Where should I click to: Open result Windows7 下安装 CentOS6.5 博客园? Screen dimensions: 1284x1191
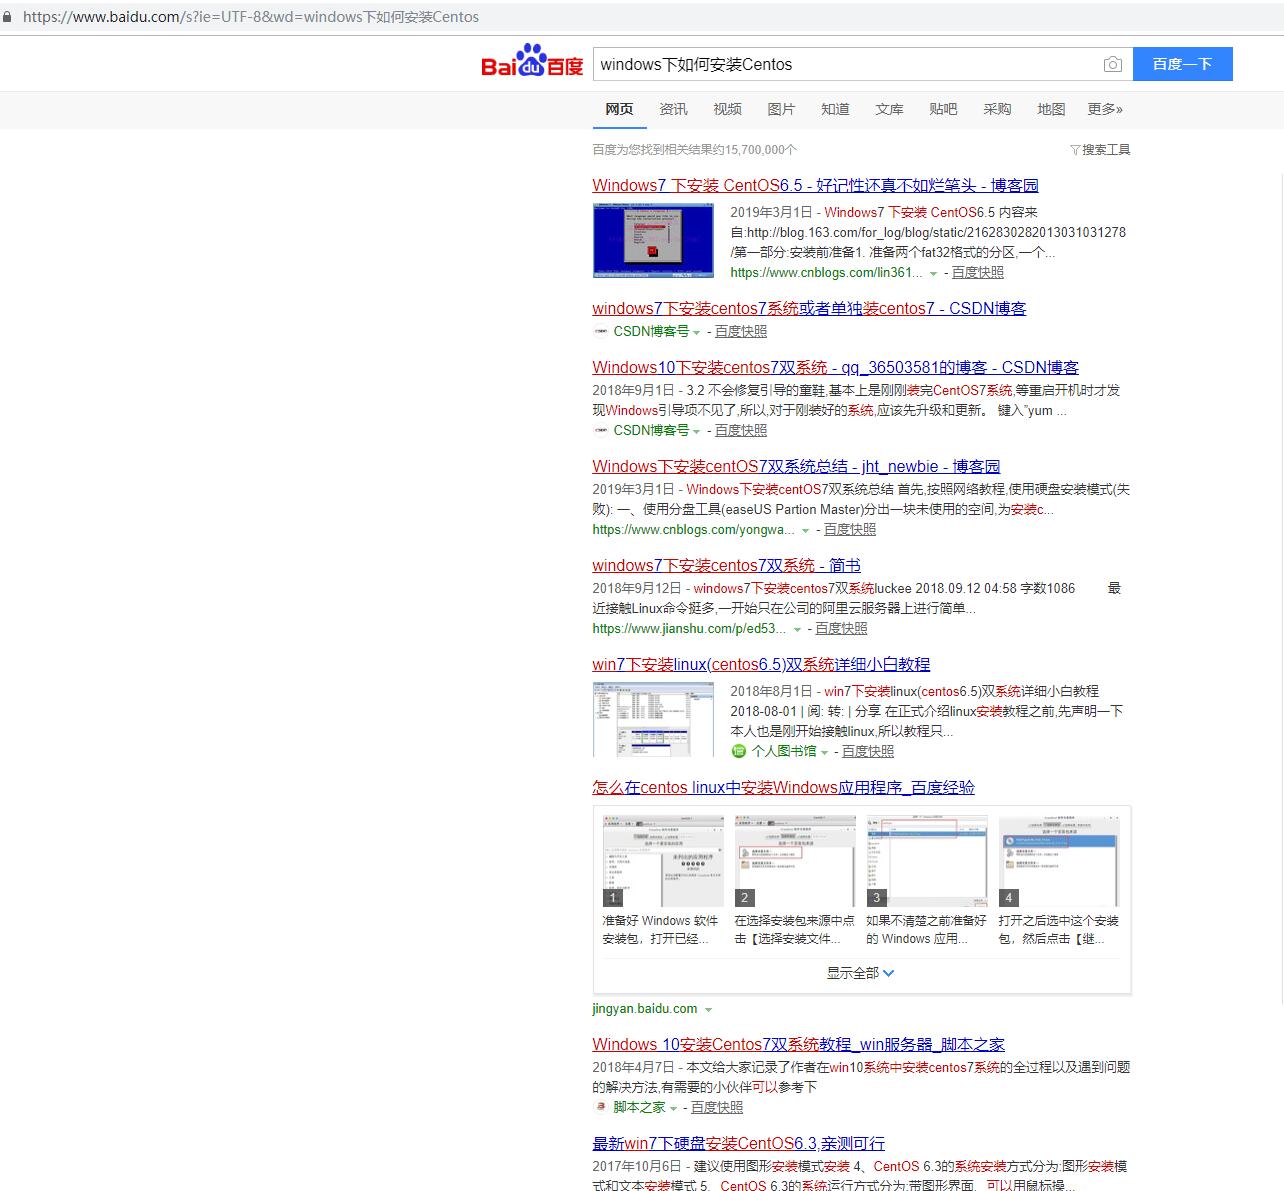point(815,185)
